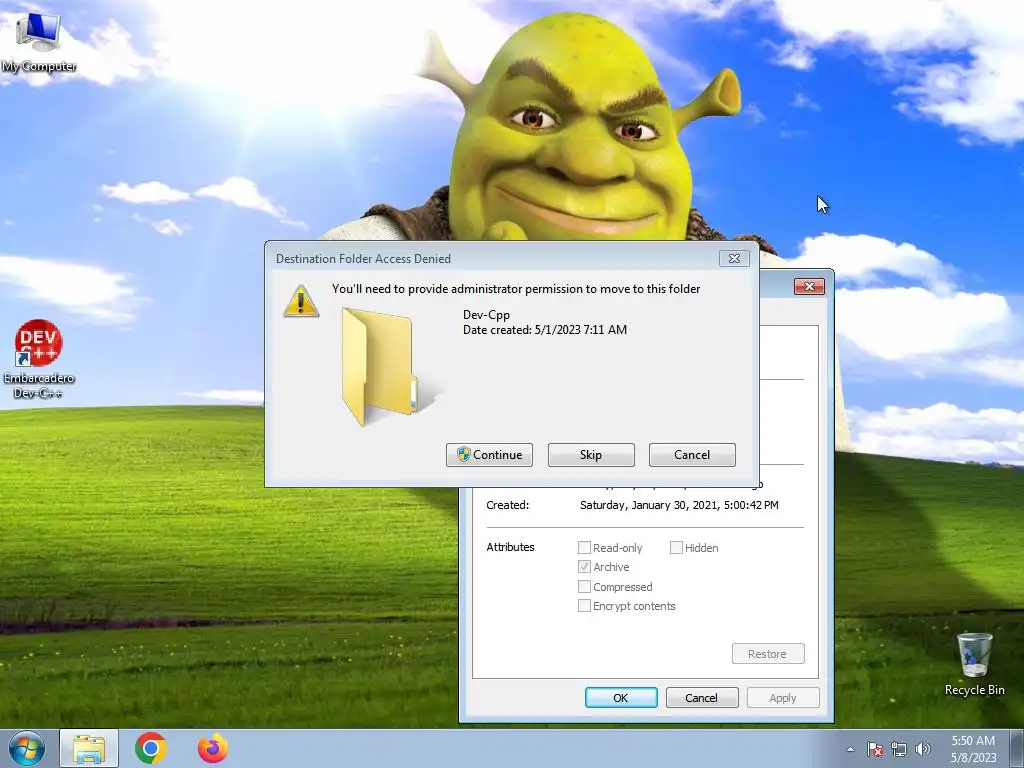The image size is (1024, 768).
Task: Launch Google Chrome from the taskbar
Action: 151,748
